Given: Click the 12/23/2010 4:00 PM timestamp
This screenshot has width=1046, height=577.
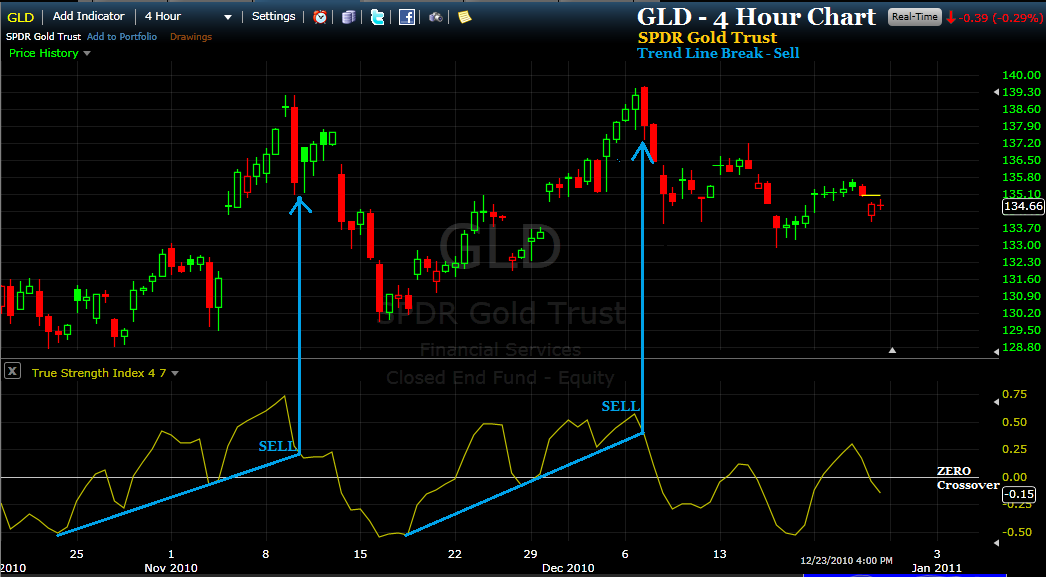Looking at the screenshot, I should tap(847, 560).
